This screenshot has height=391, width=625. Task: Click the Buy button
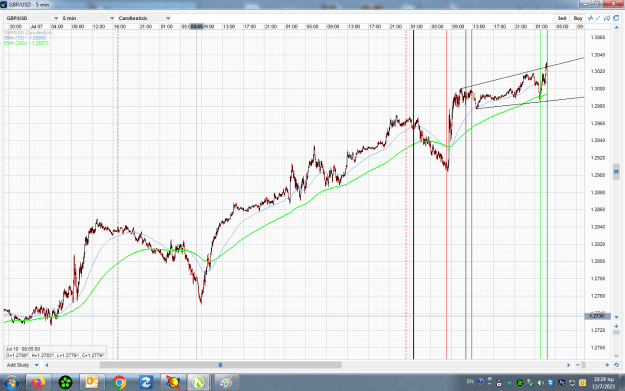(578, 18)
